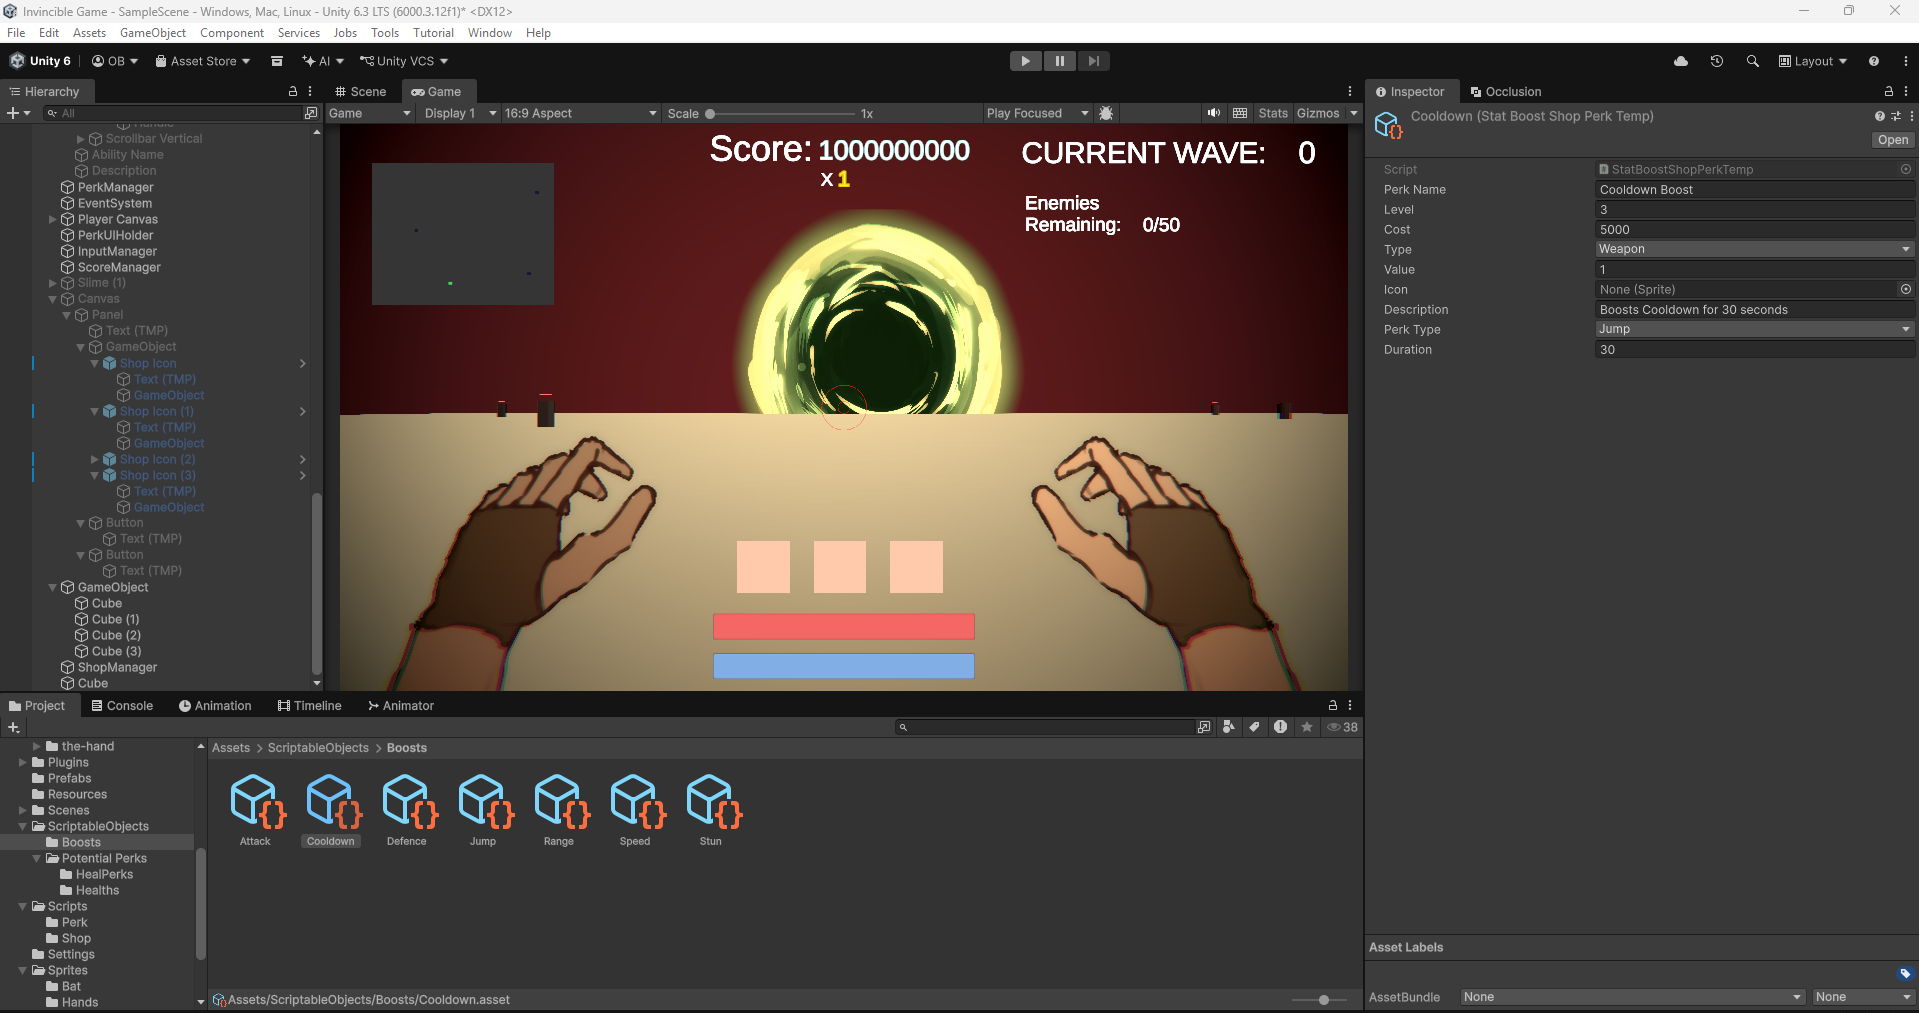Viewport: 1919px width, 1013px height.
Task: Lock the Hierarchy panel
Action: point(293,91)
